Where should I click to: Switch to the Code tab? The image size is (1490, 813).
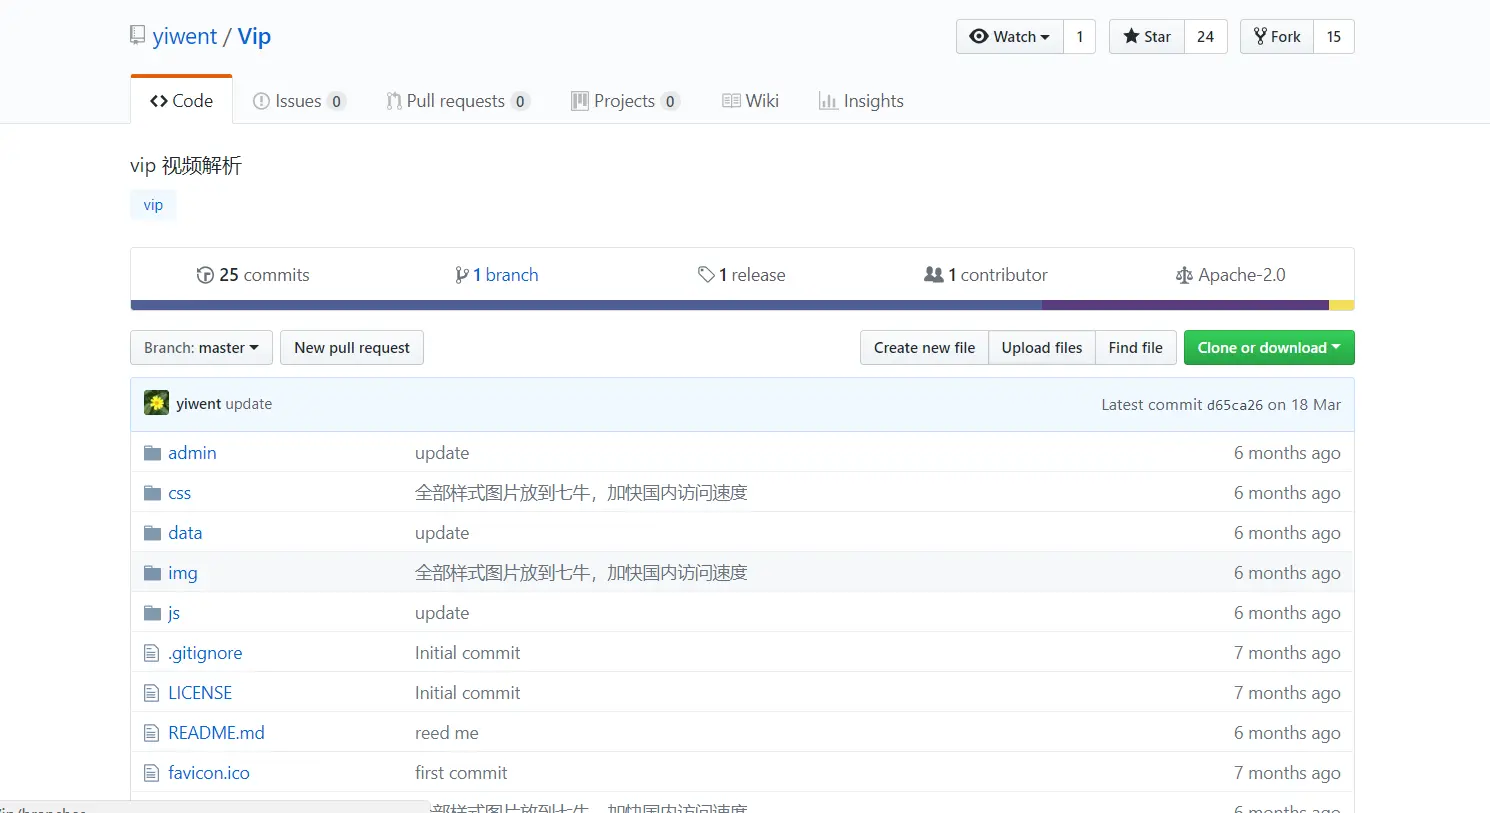[182, 101]
